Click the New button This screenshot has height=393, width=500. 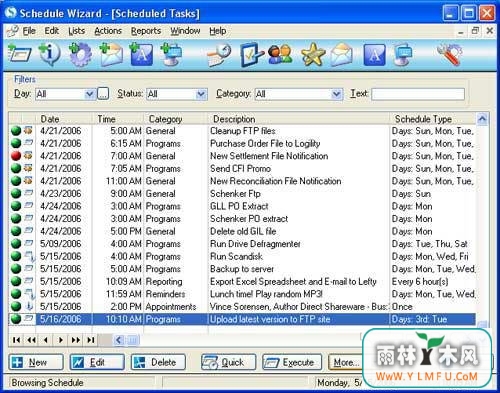(x=36, y=362)
